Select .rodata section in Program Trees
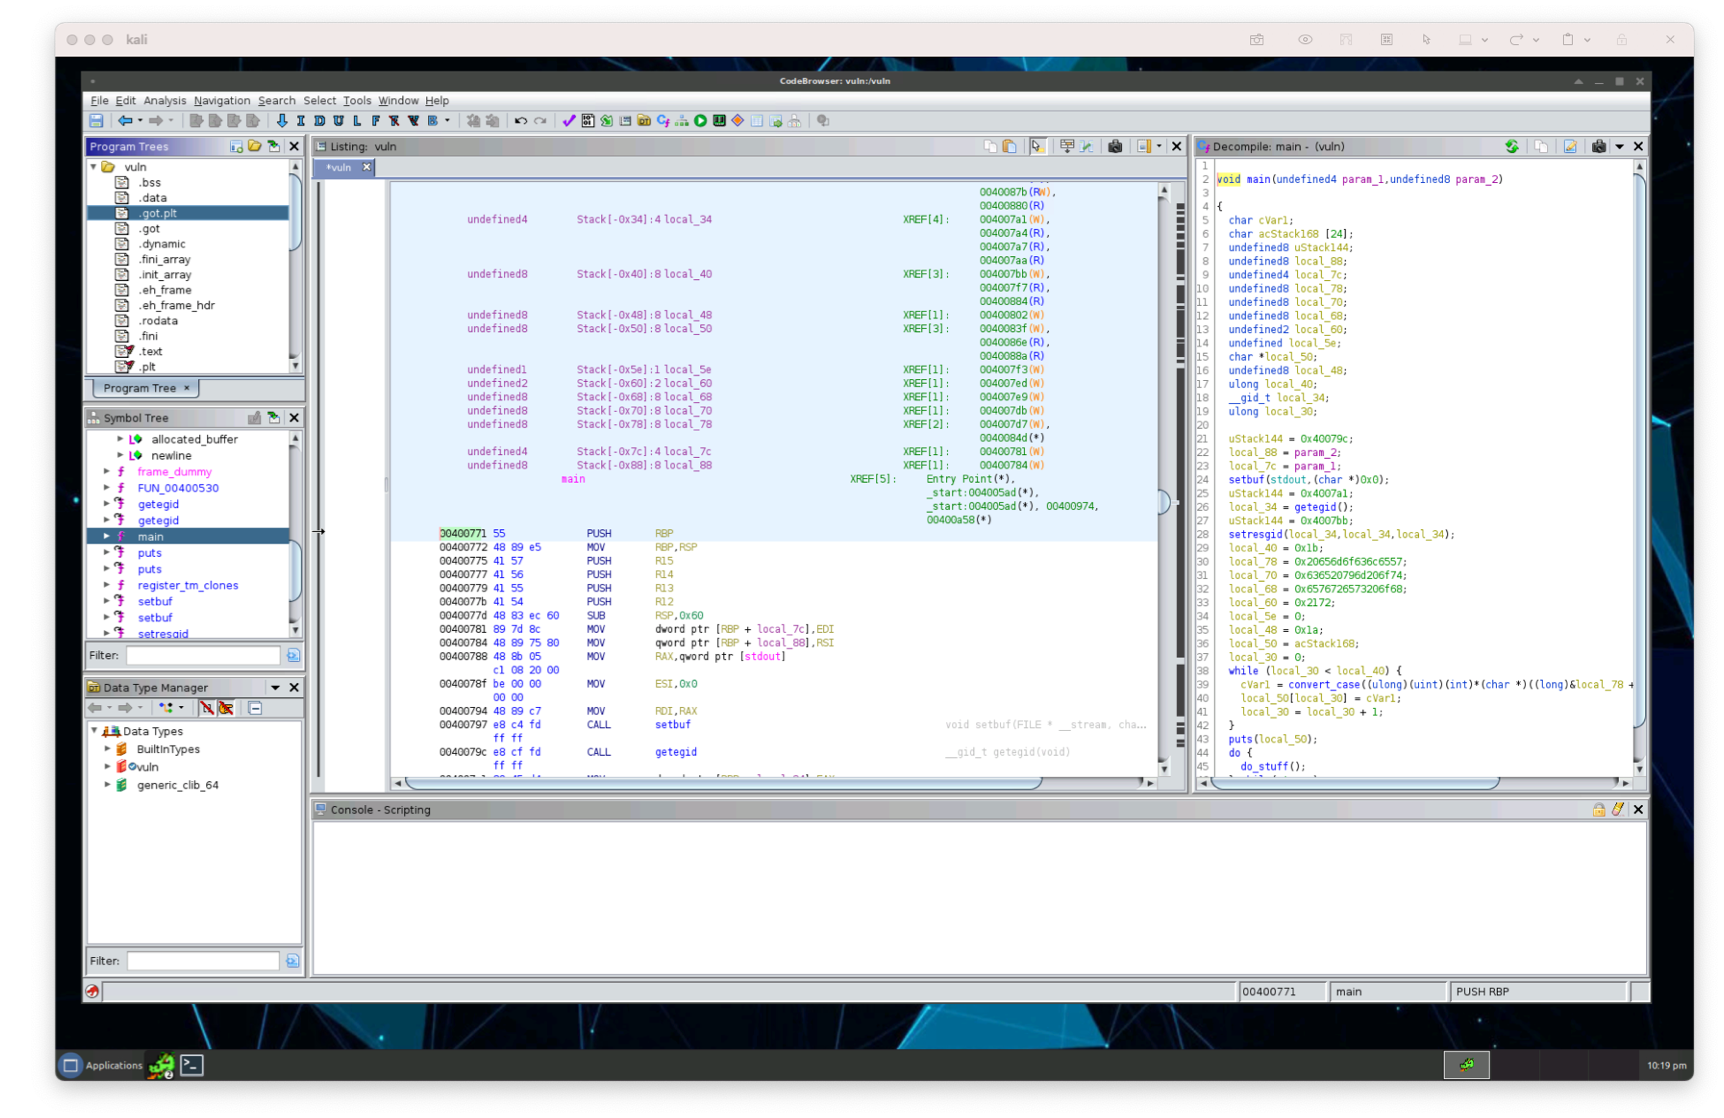1724x1118 pixels. [158, 321]
